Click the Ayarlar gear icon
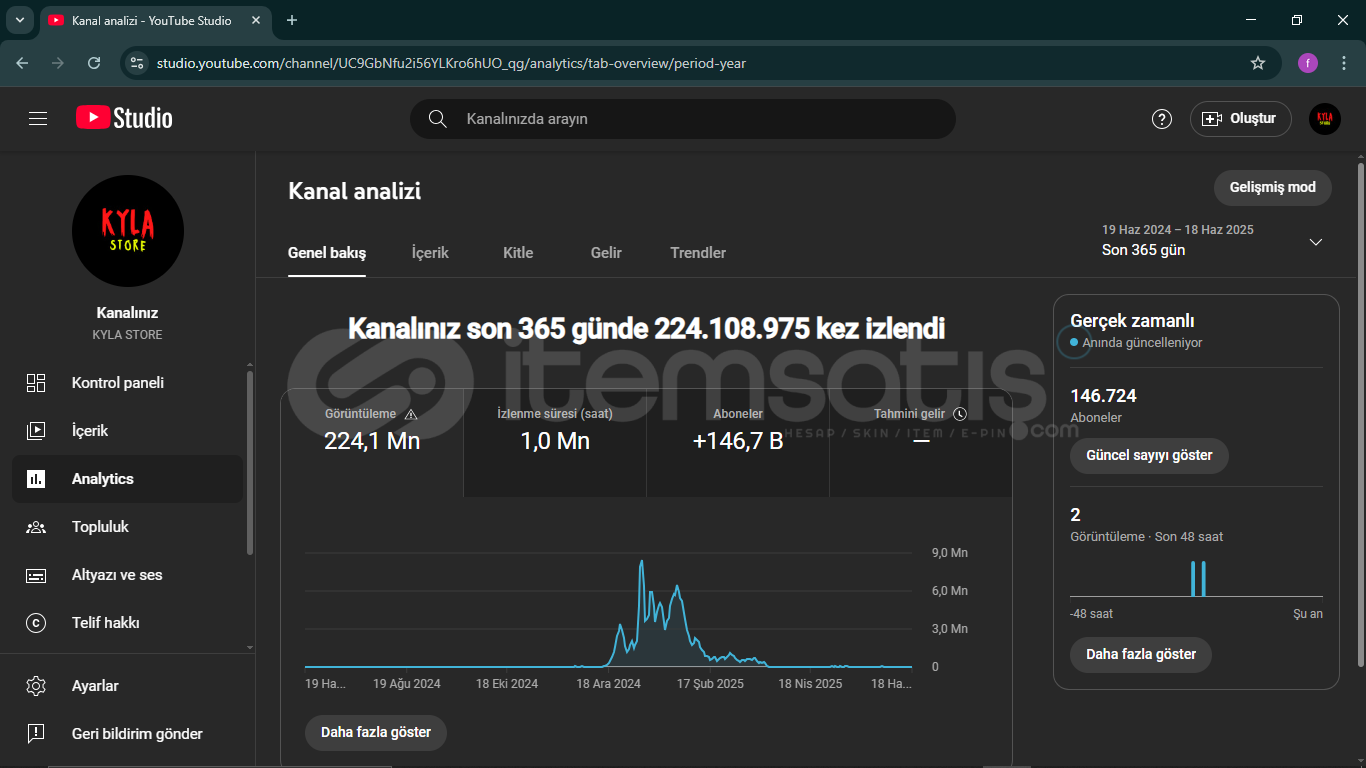The width and height of the screenshot is (1366, 768). click(x=36, y=686)
